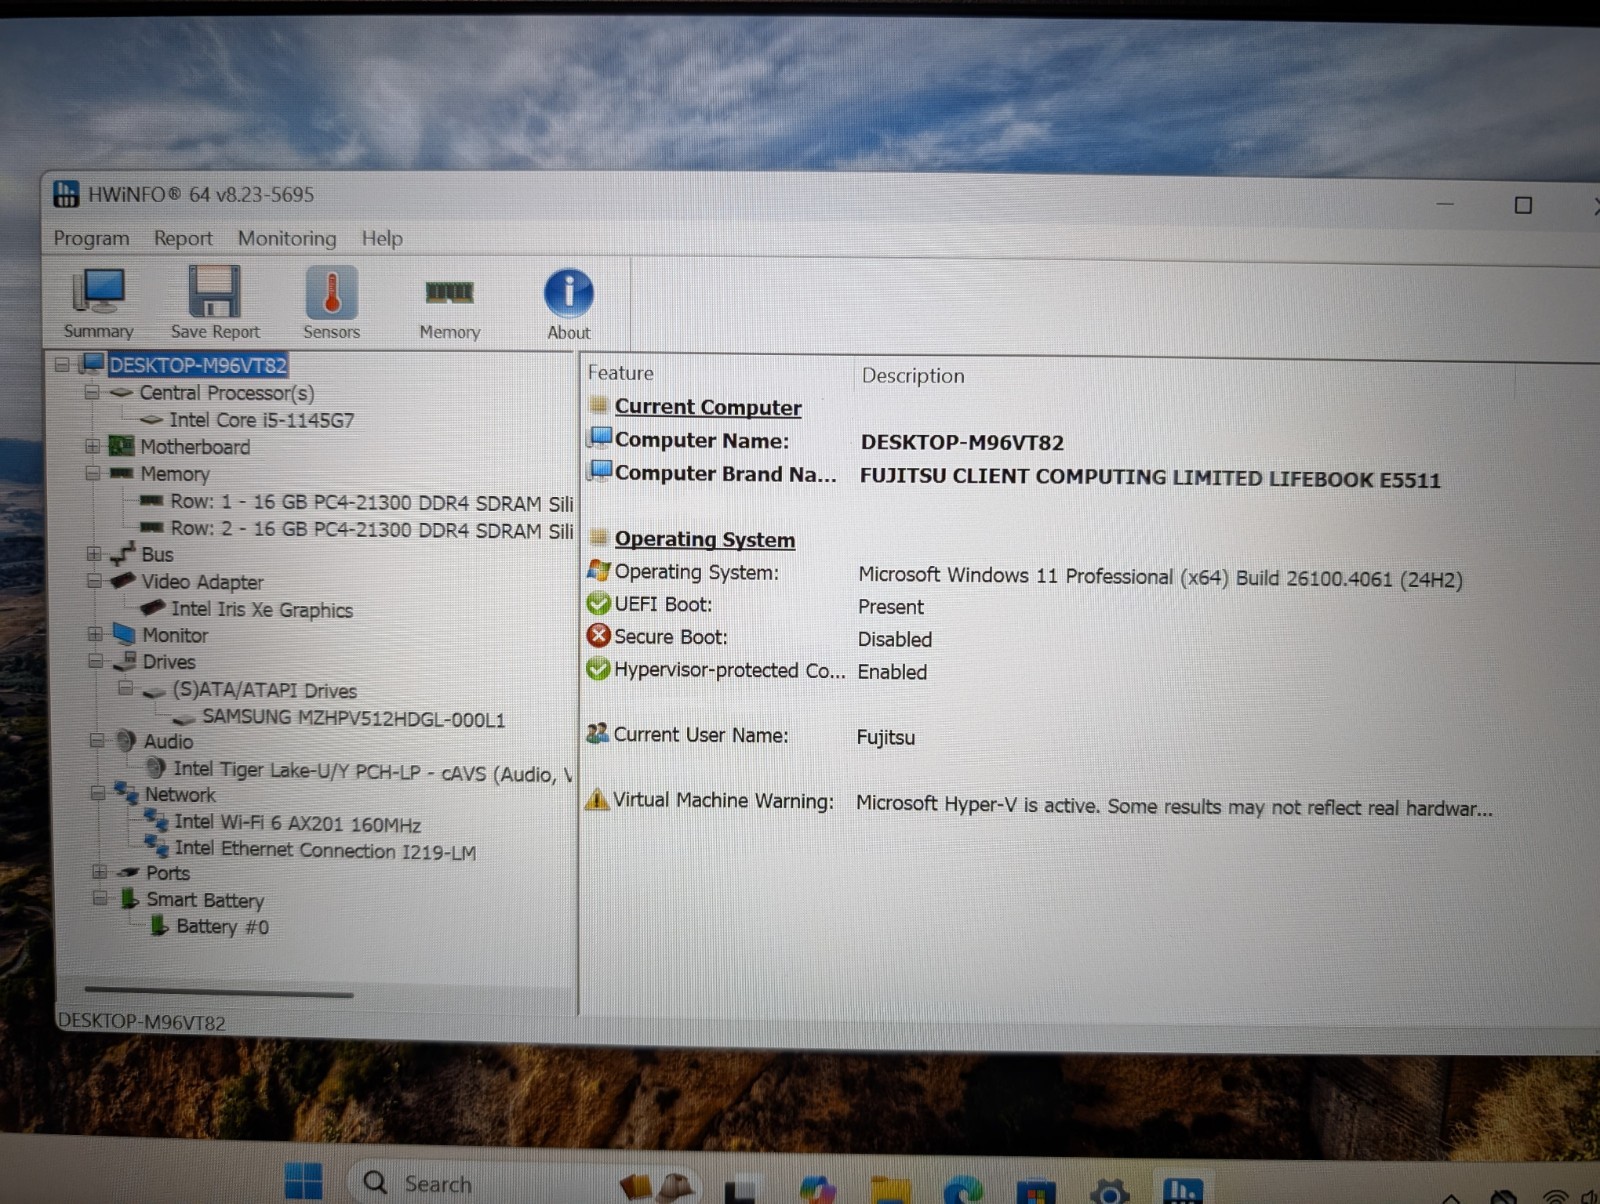Click the green check icon beside Hypervisor-protected Co...
Screen dimensions: 1600x1204
click(598, 668)
